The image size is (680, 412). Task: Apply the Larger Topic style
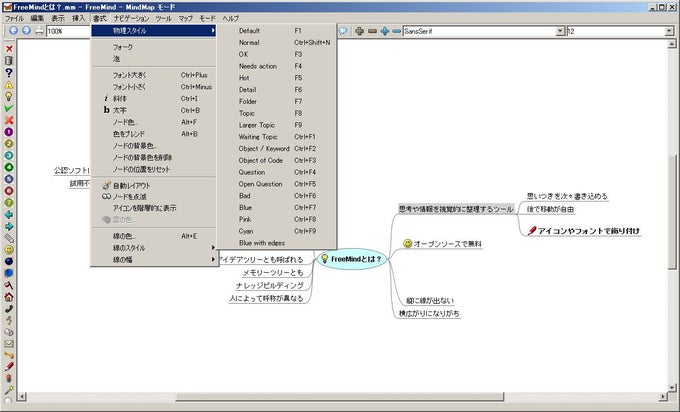[276, 125]
